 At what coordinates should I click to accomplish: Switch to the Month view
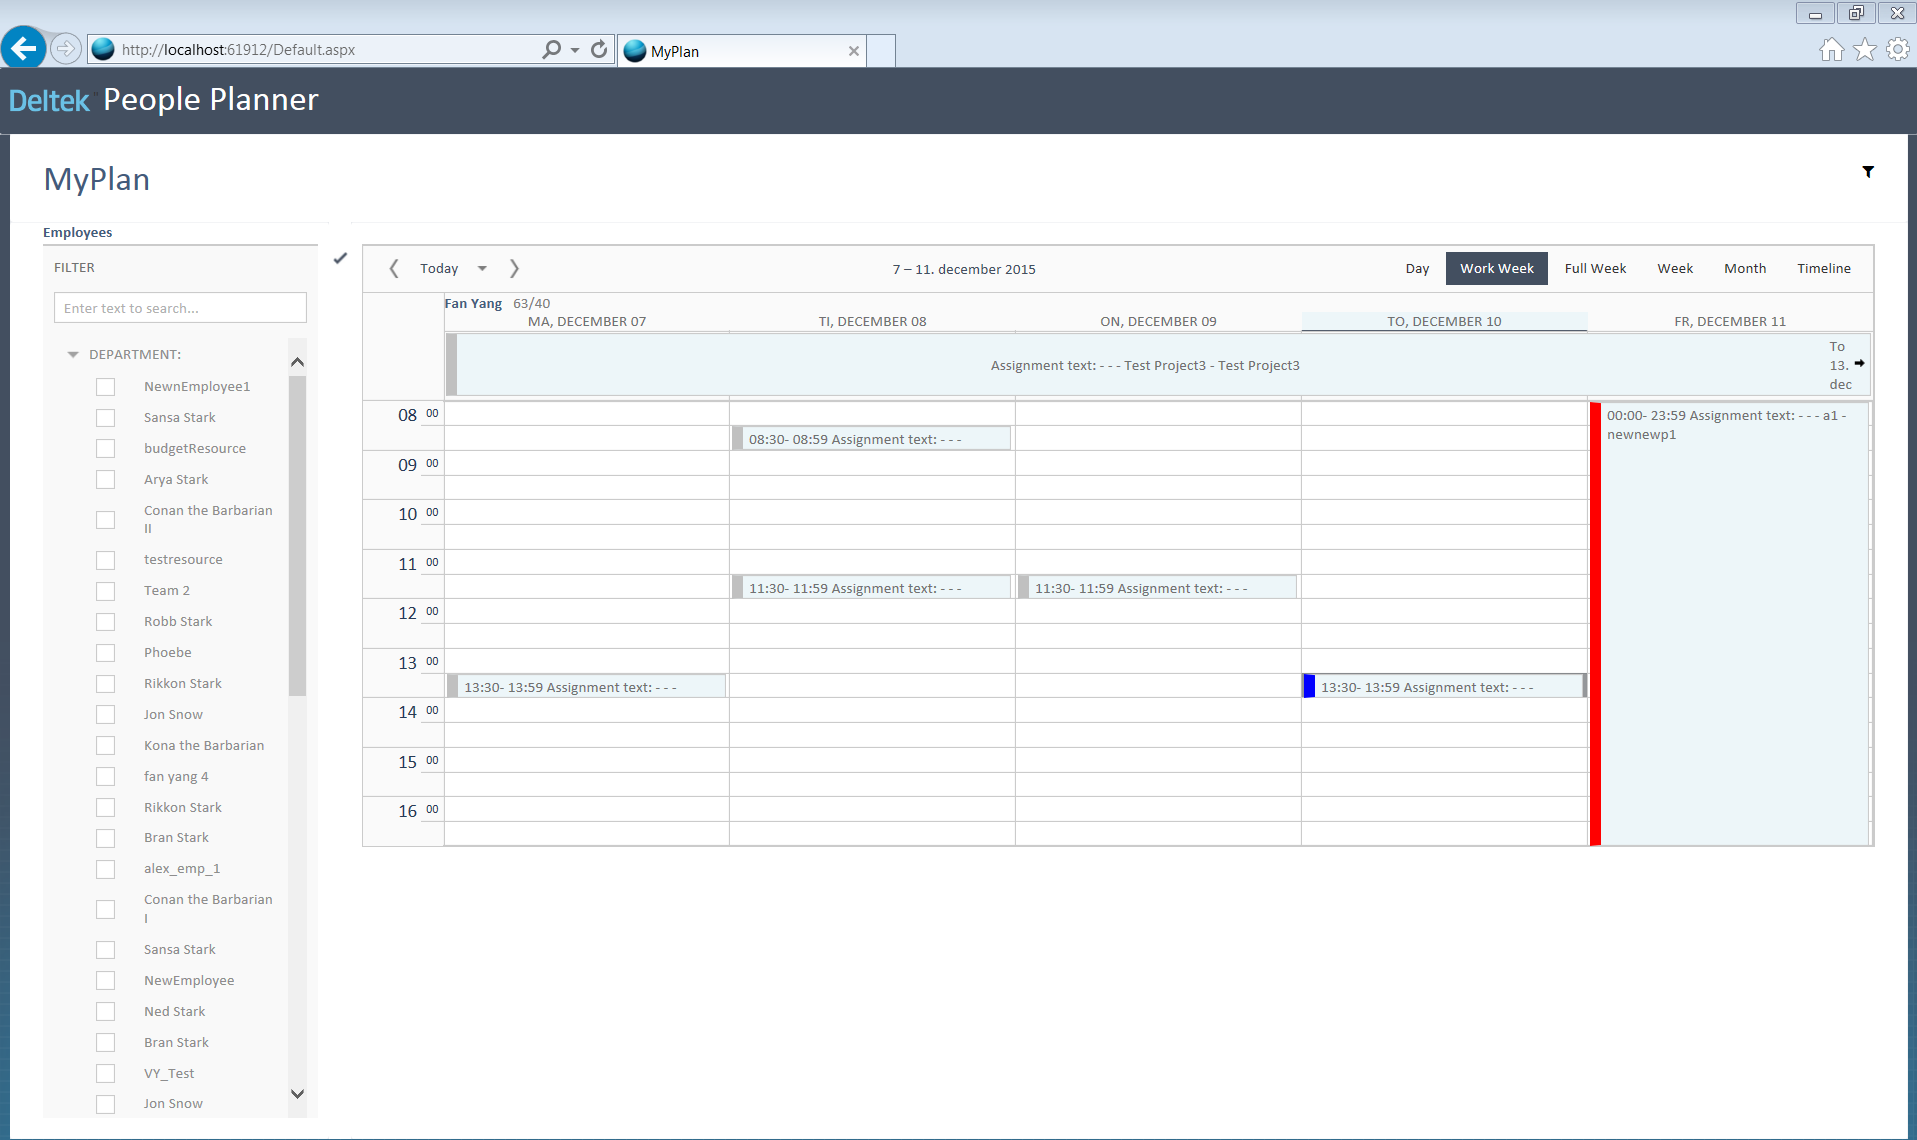tap(1744, 268)
